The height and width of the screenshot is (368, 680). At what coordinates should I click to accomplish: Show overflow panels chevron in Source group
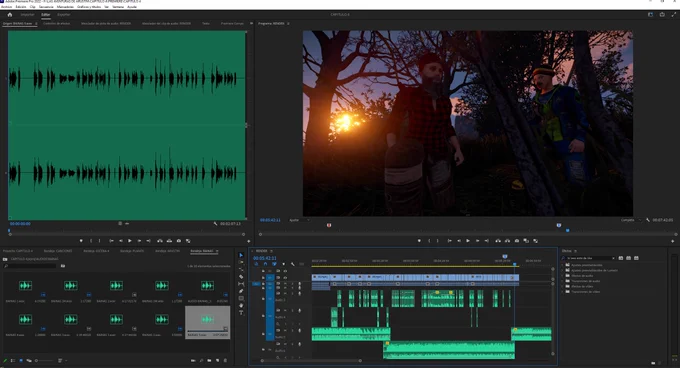(251, 23)
